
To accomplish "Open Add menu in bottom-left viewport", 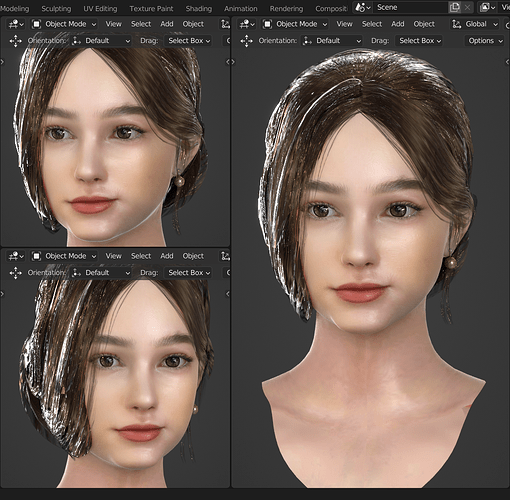I will tap(167, 256).
